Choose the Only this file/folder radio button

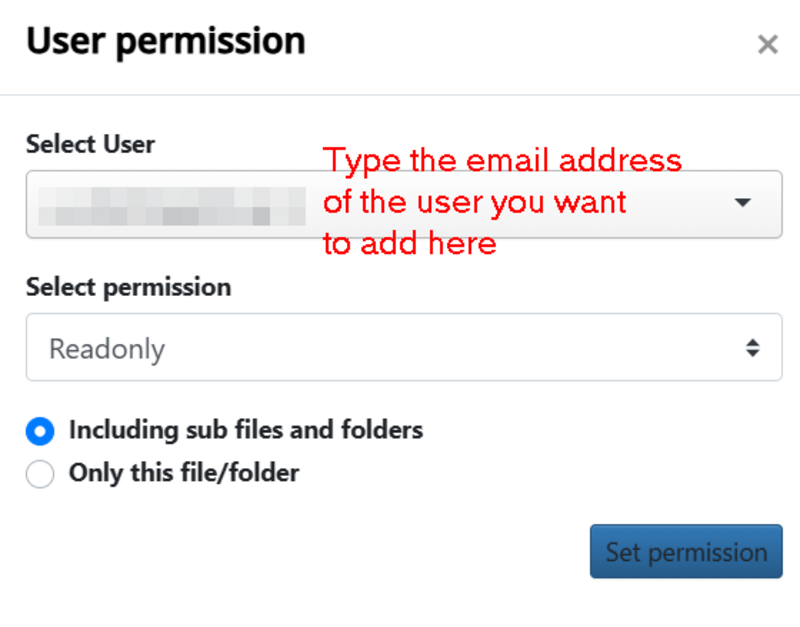coord(40,474)
